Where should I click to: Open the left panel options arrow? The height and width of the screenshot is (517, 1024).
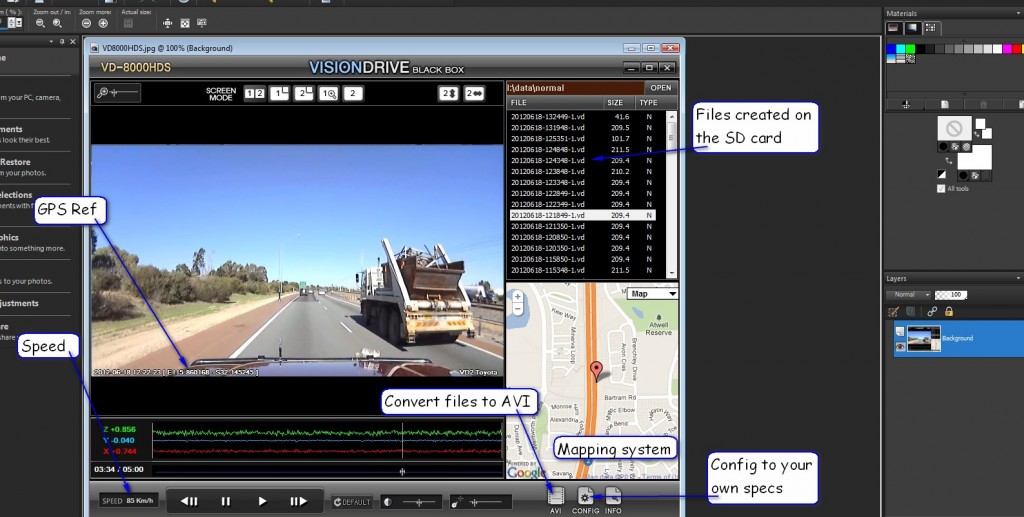(52, 42)
